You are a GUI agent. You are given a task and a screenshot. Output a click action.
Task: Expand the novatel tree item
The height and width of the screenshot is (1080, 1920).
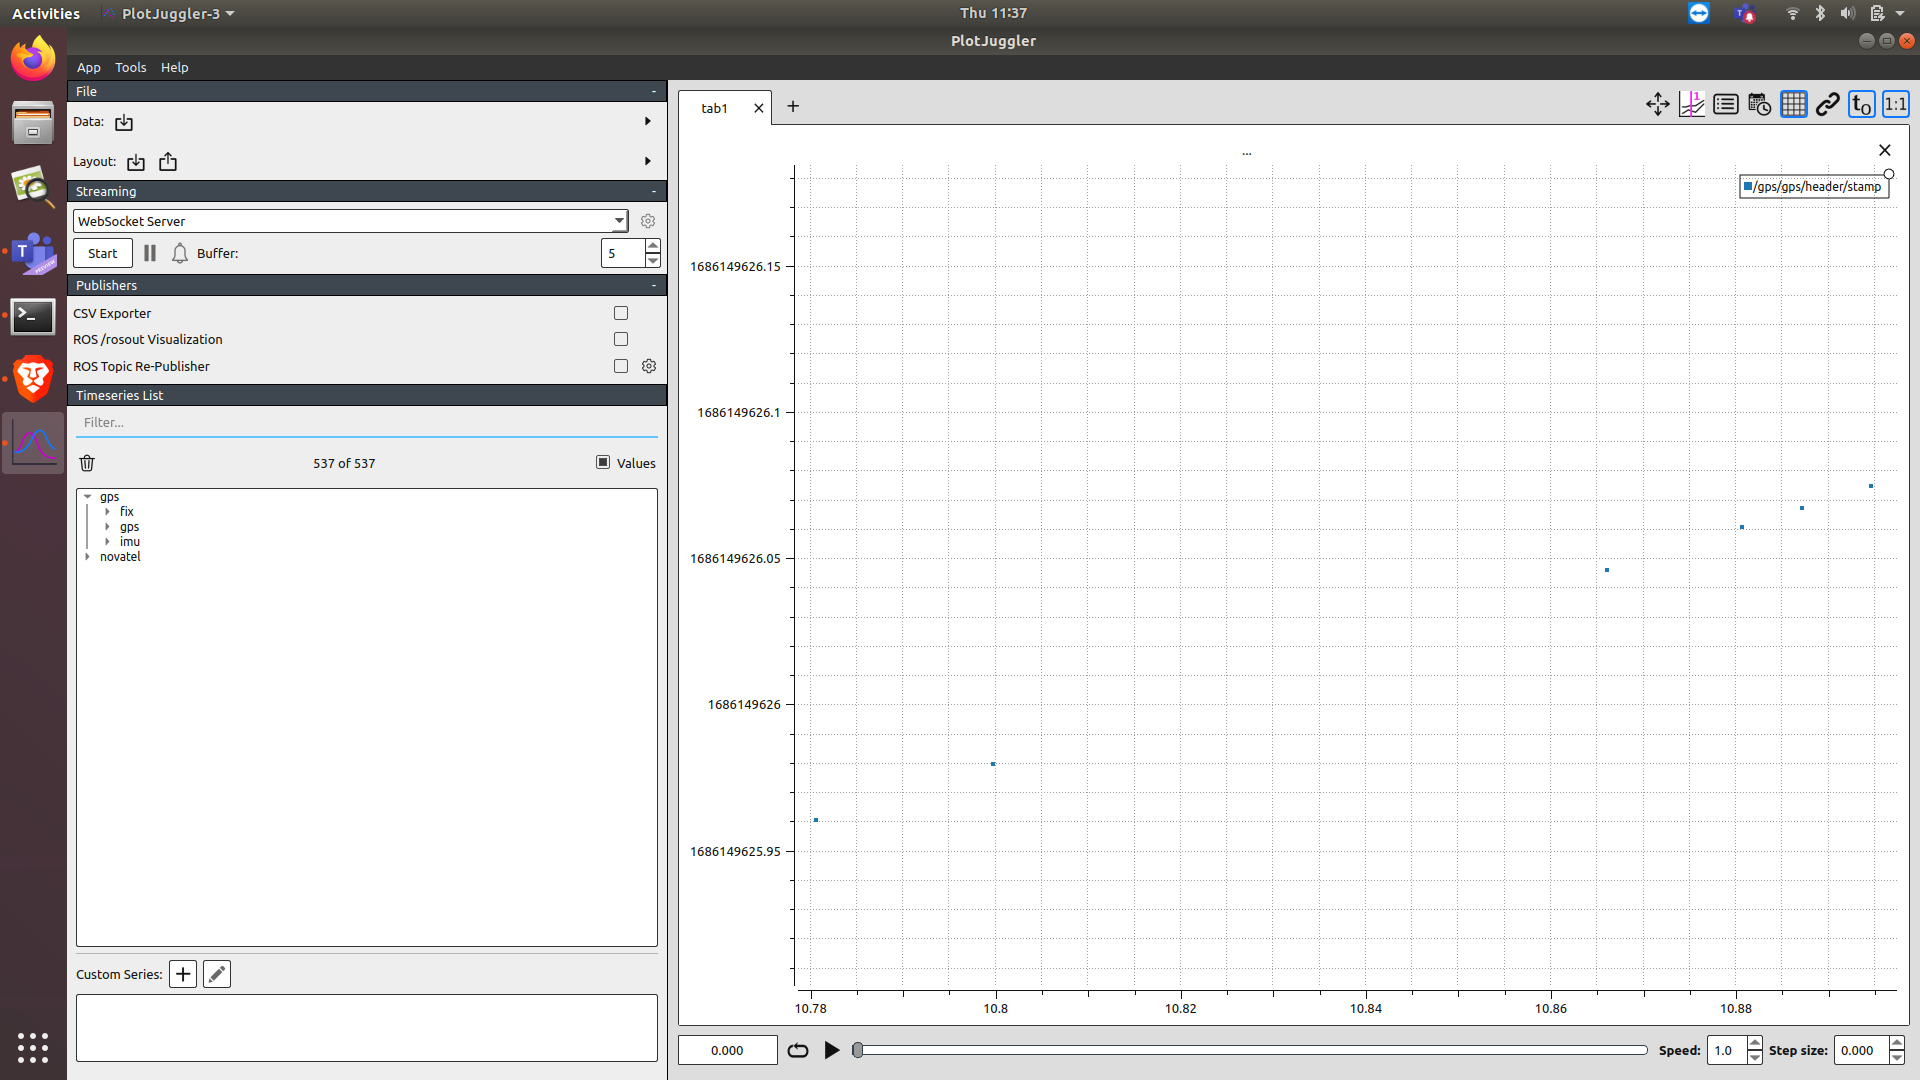pyautogui.click(x=87, y=557)
